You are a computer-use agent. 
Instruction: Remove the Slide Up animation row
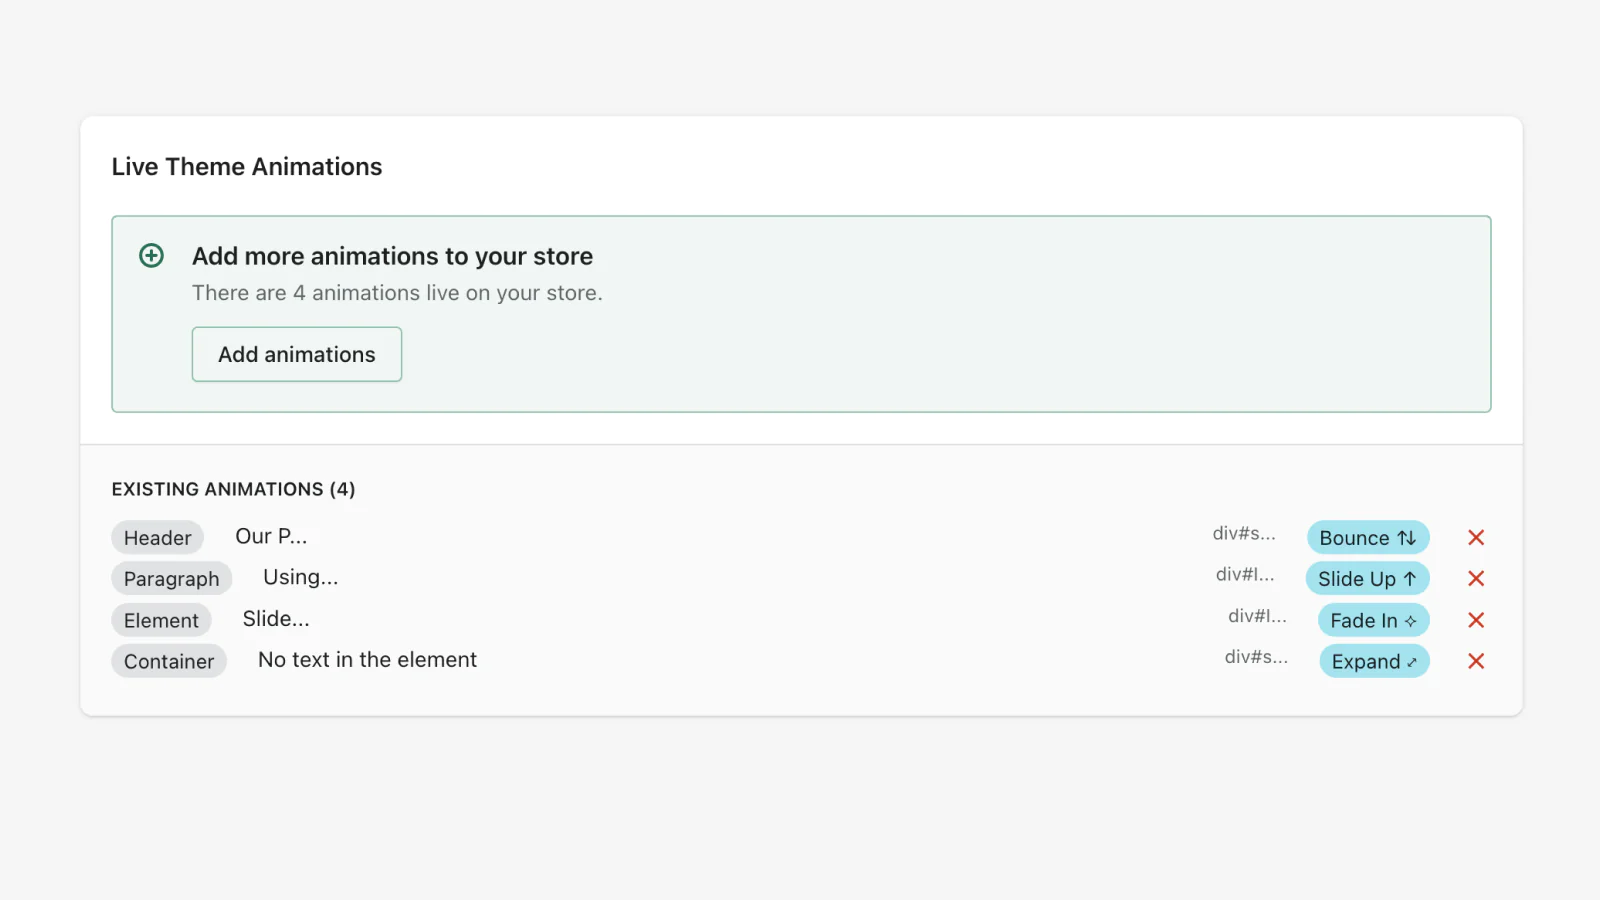[1476, 579]
